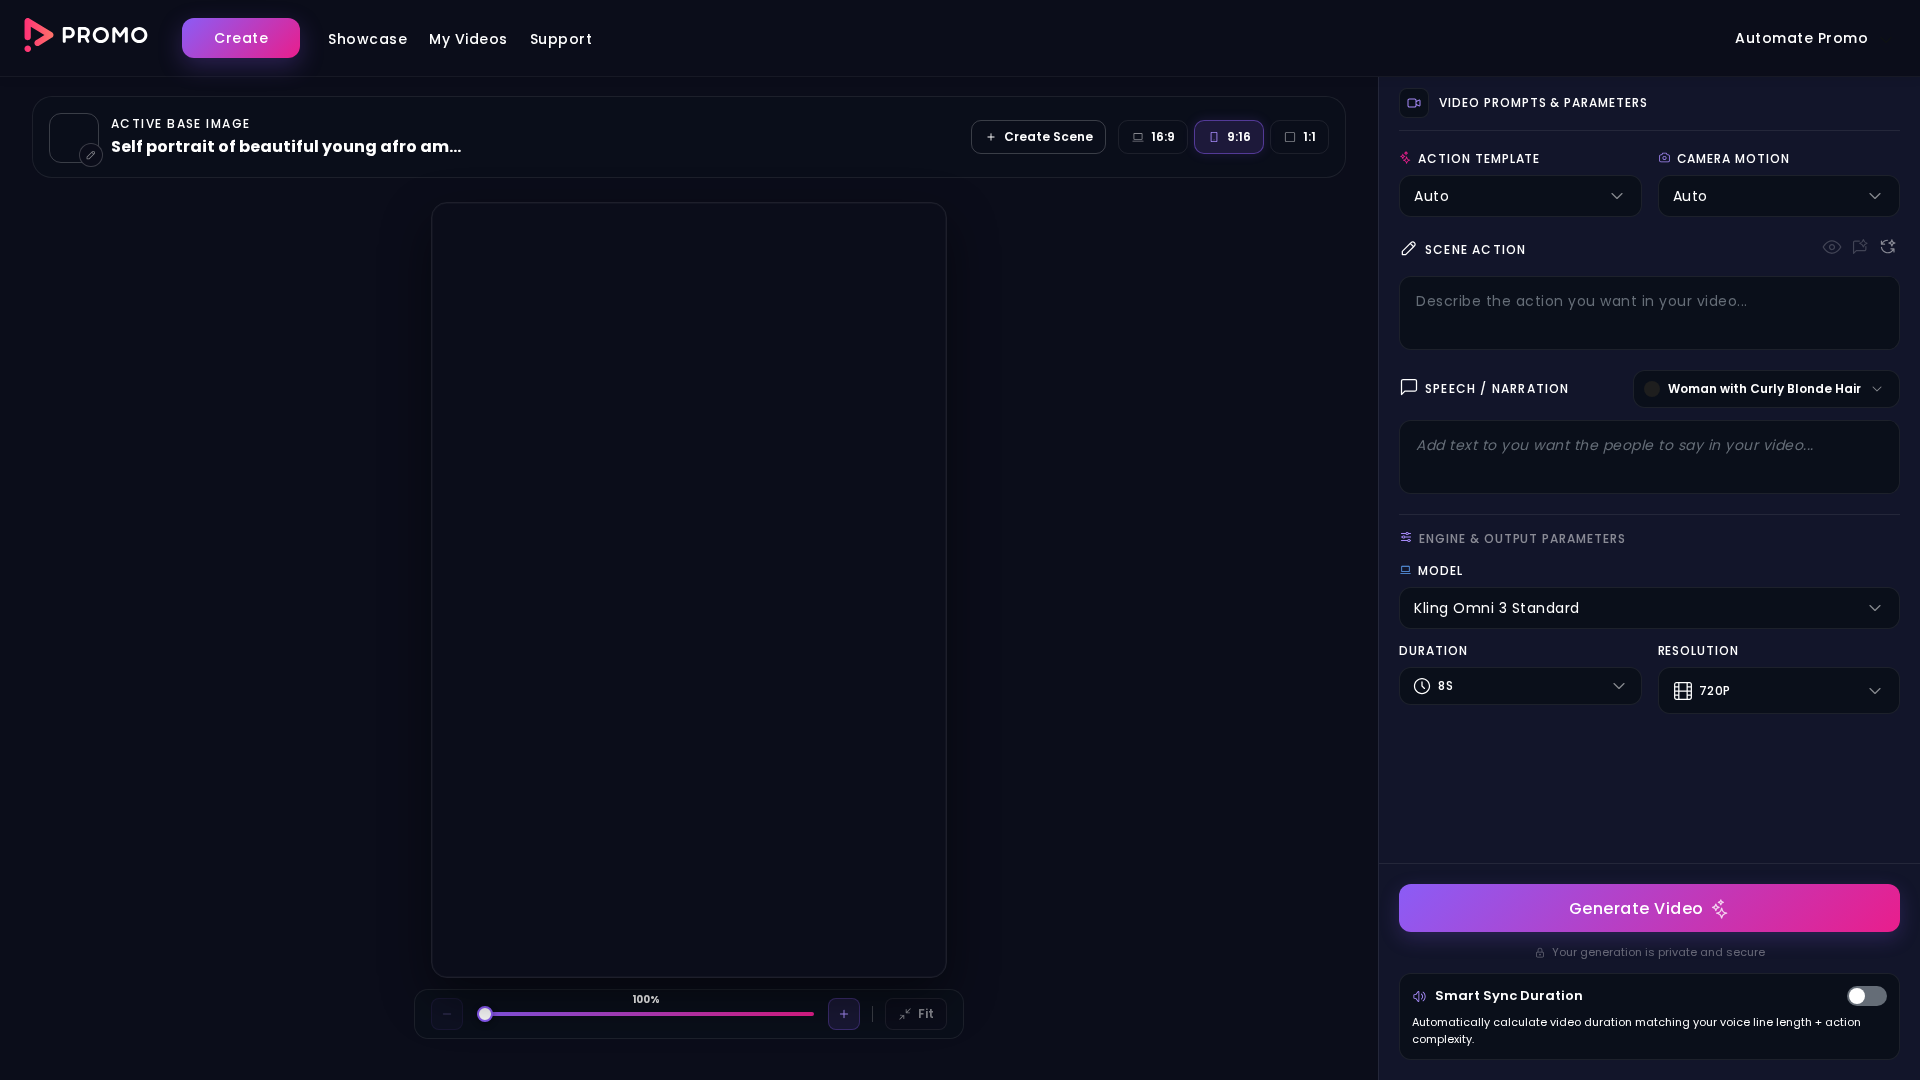
Task: Open the Duration 8S dropdown
Action: point(1520,686)
